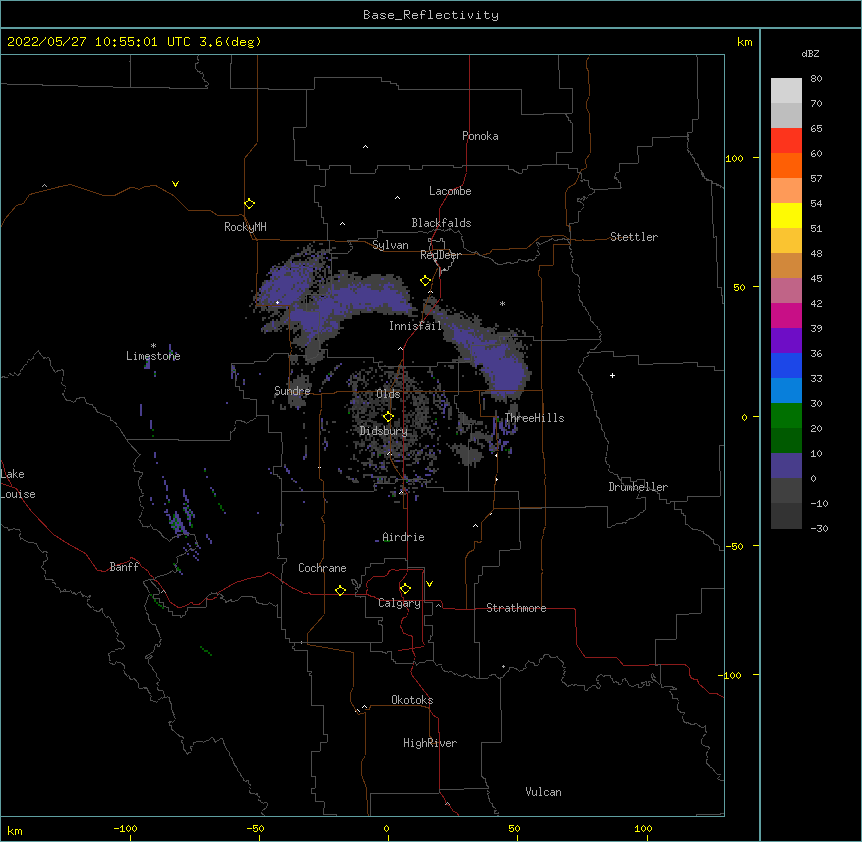Click the Cochrane town label
The width and height of the screenshot is (862, 842).
click(322, 568)
